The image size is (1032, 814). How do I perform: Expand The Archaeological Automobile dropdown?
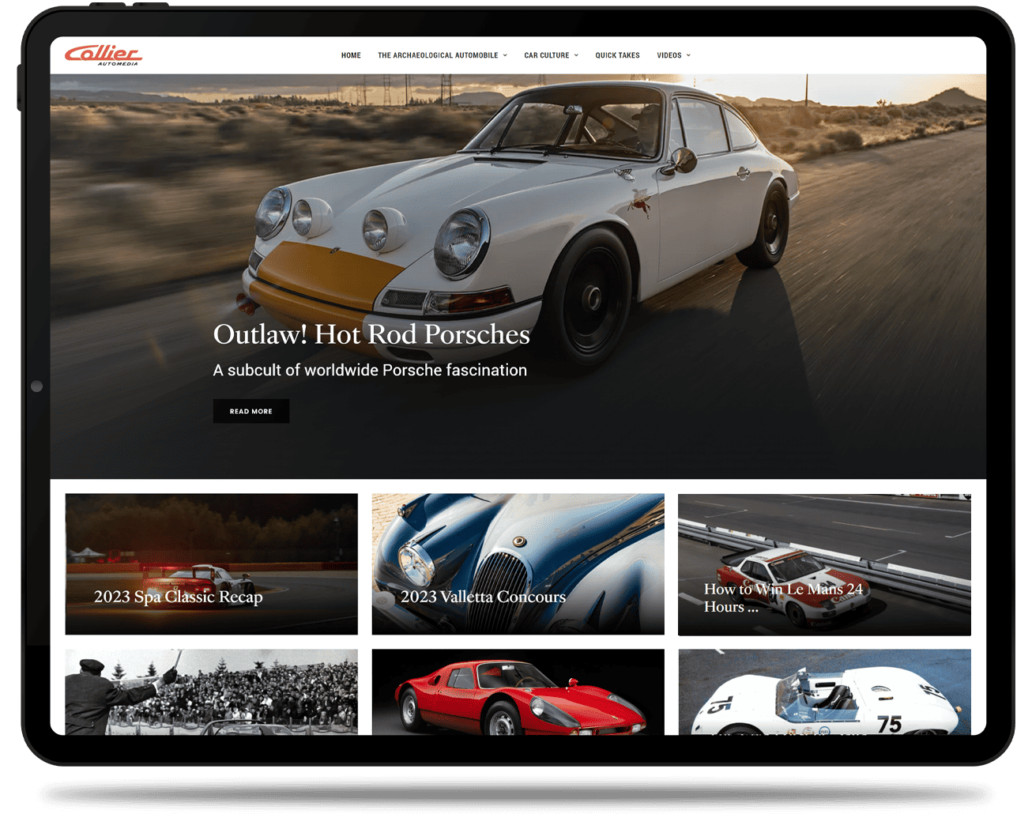point(440,55)
